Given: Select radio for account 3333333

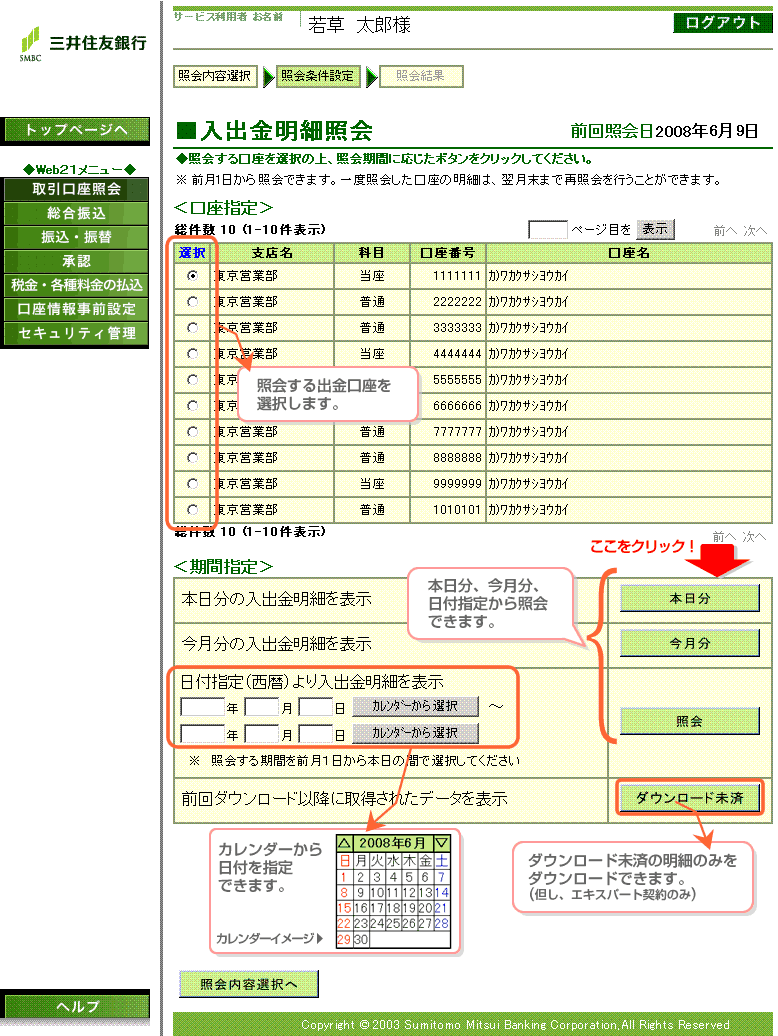Looking at the screenshot, I should click(193, 328).
